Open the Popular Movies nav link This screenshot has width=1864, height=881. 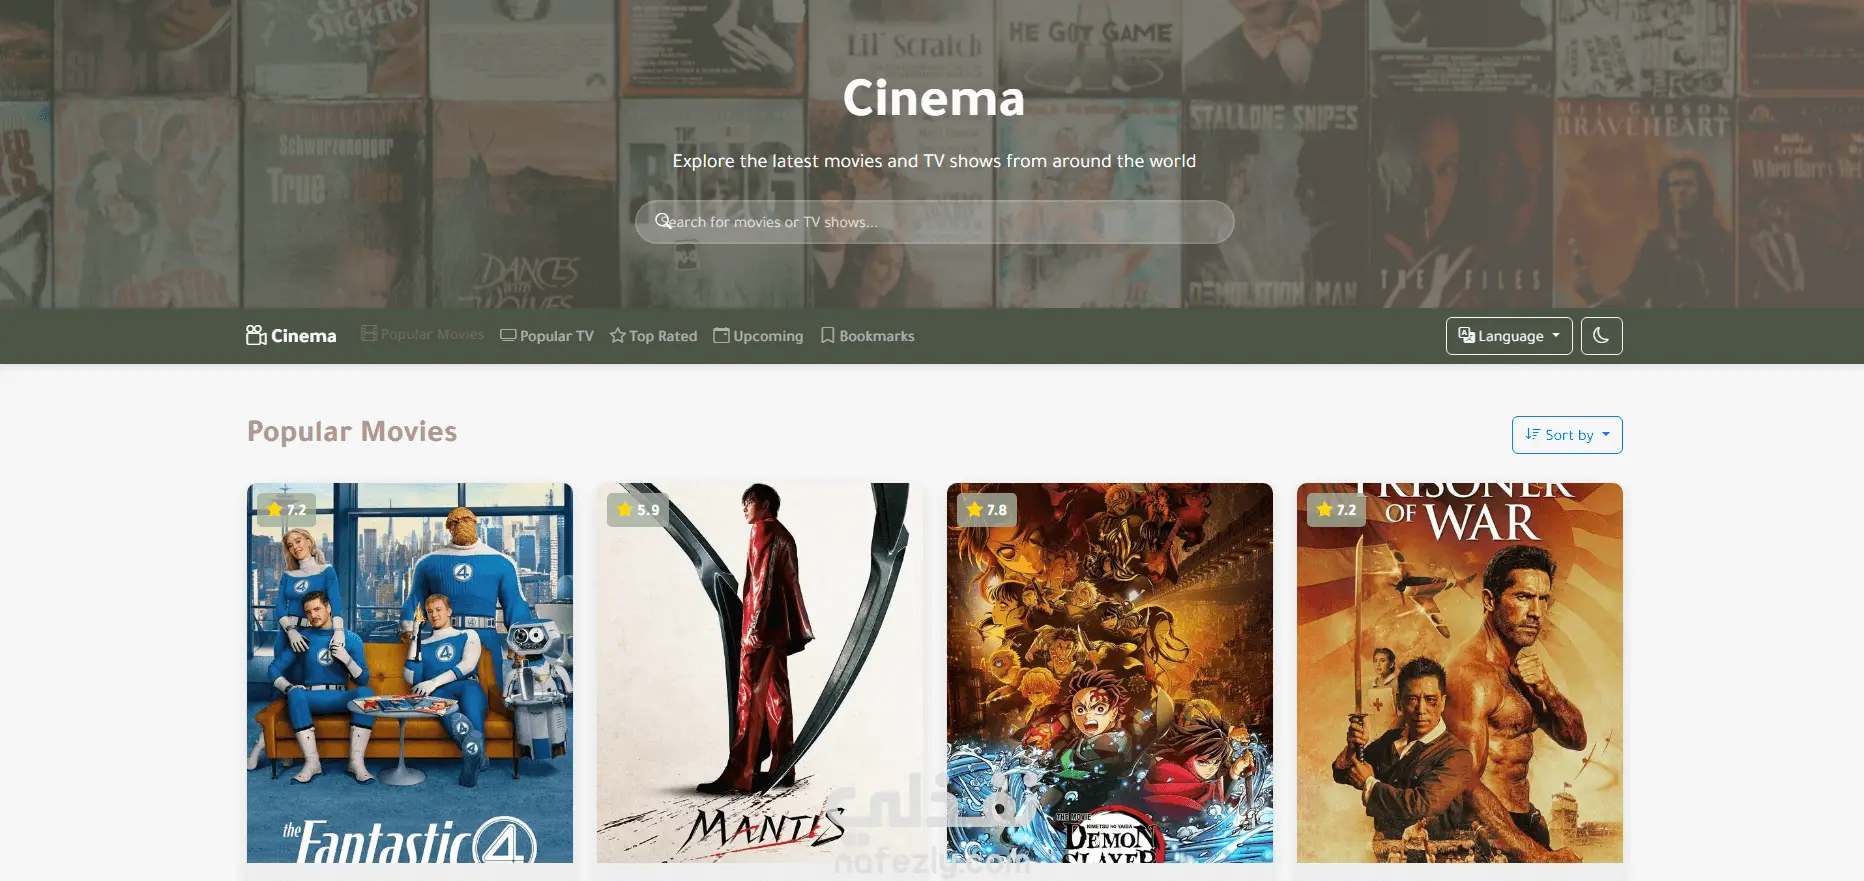click(422, 334)
